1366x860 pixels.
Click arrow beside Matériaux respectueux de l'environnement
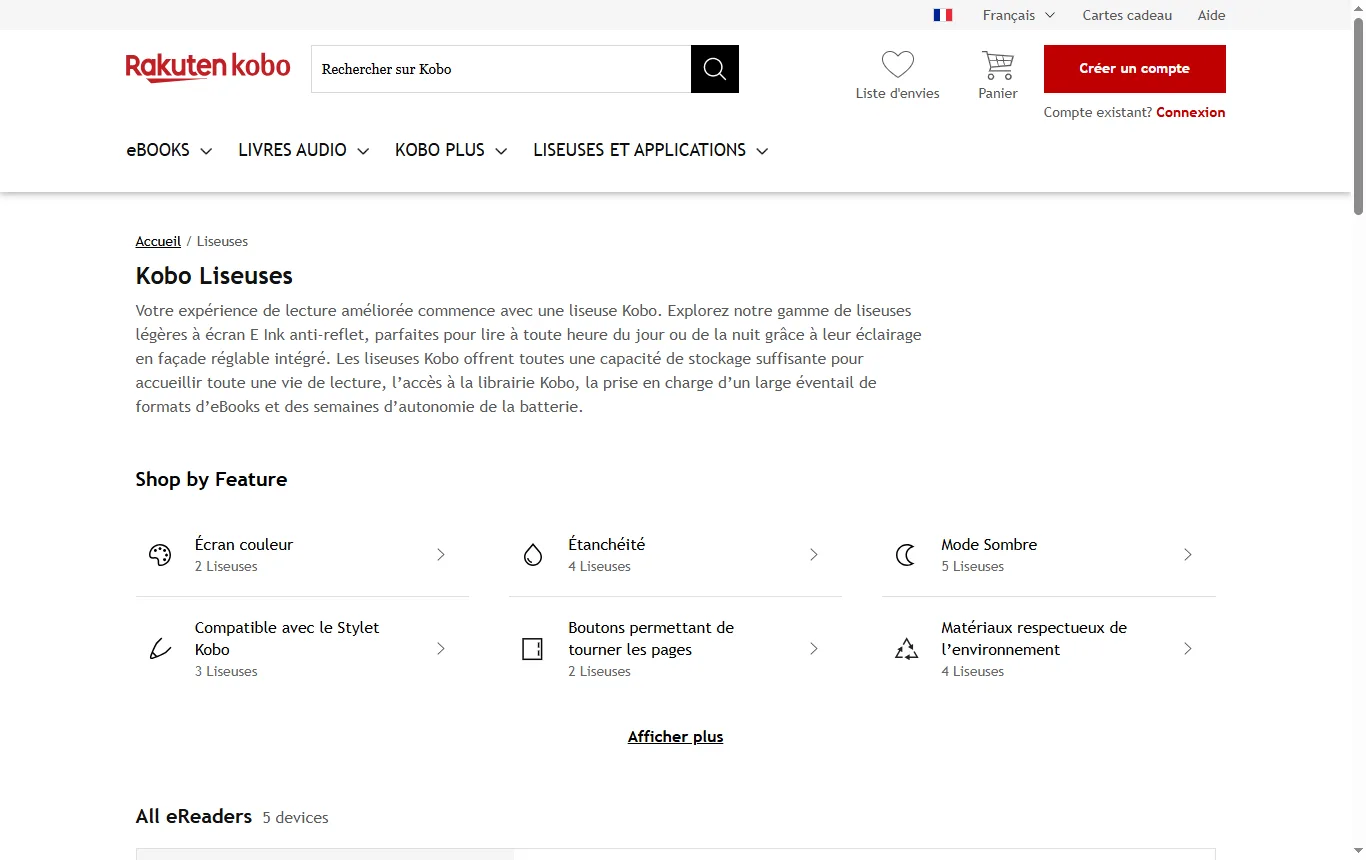coord(1188,649)
